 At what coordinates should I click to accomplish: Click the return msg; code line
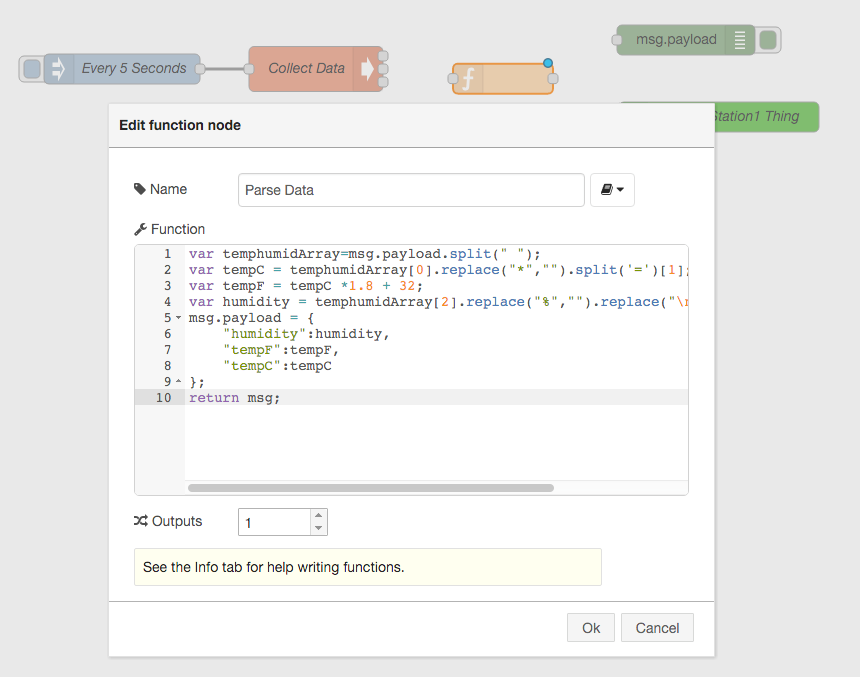(x=234, y=398)
